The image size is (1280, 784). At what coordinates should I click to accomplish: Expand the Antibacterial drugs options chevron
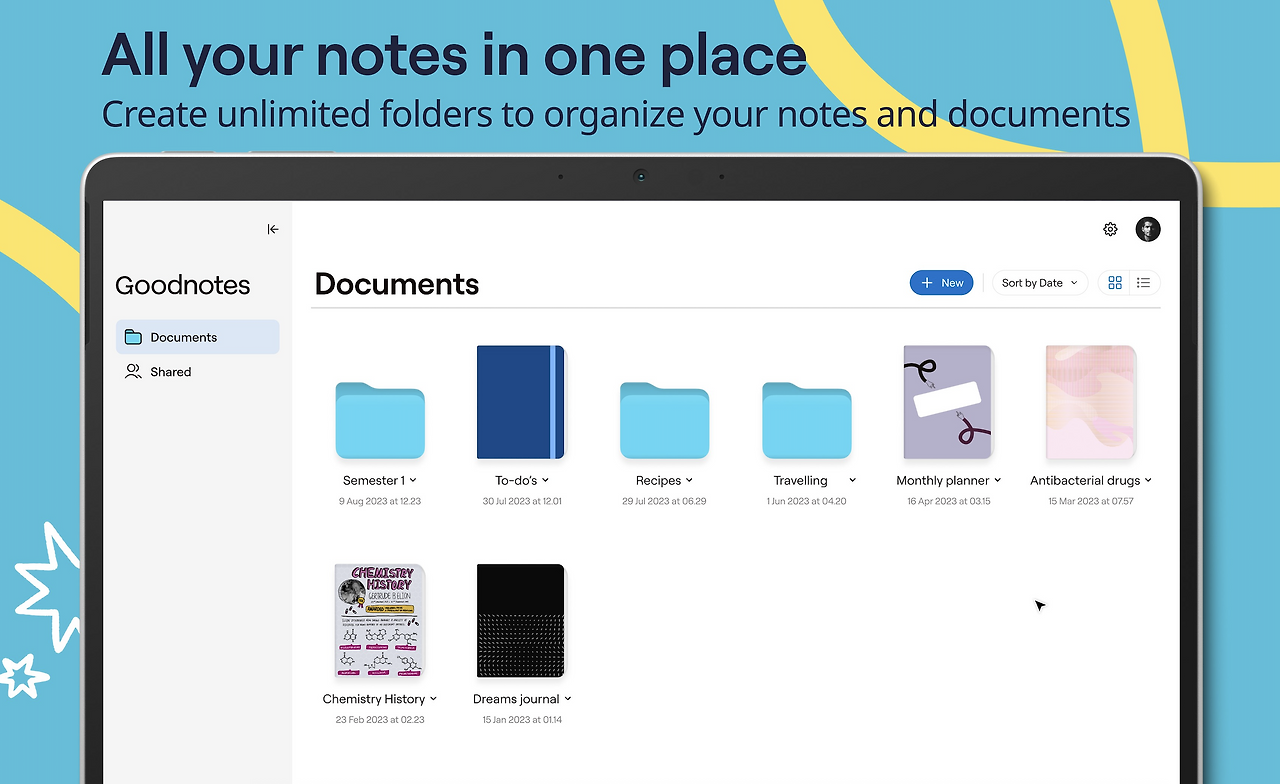(x=1148, y=481)
